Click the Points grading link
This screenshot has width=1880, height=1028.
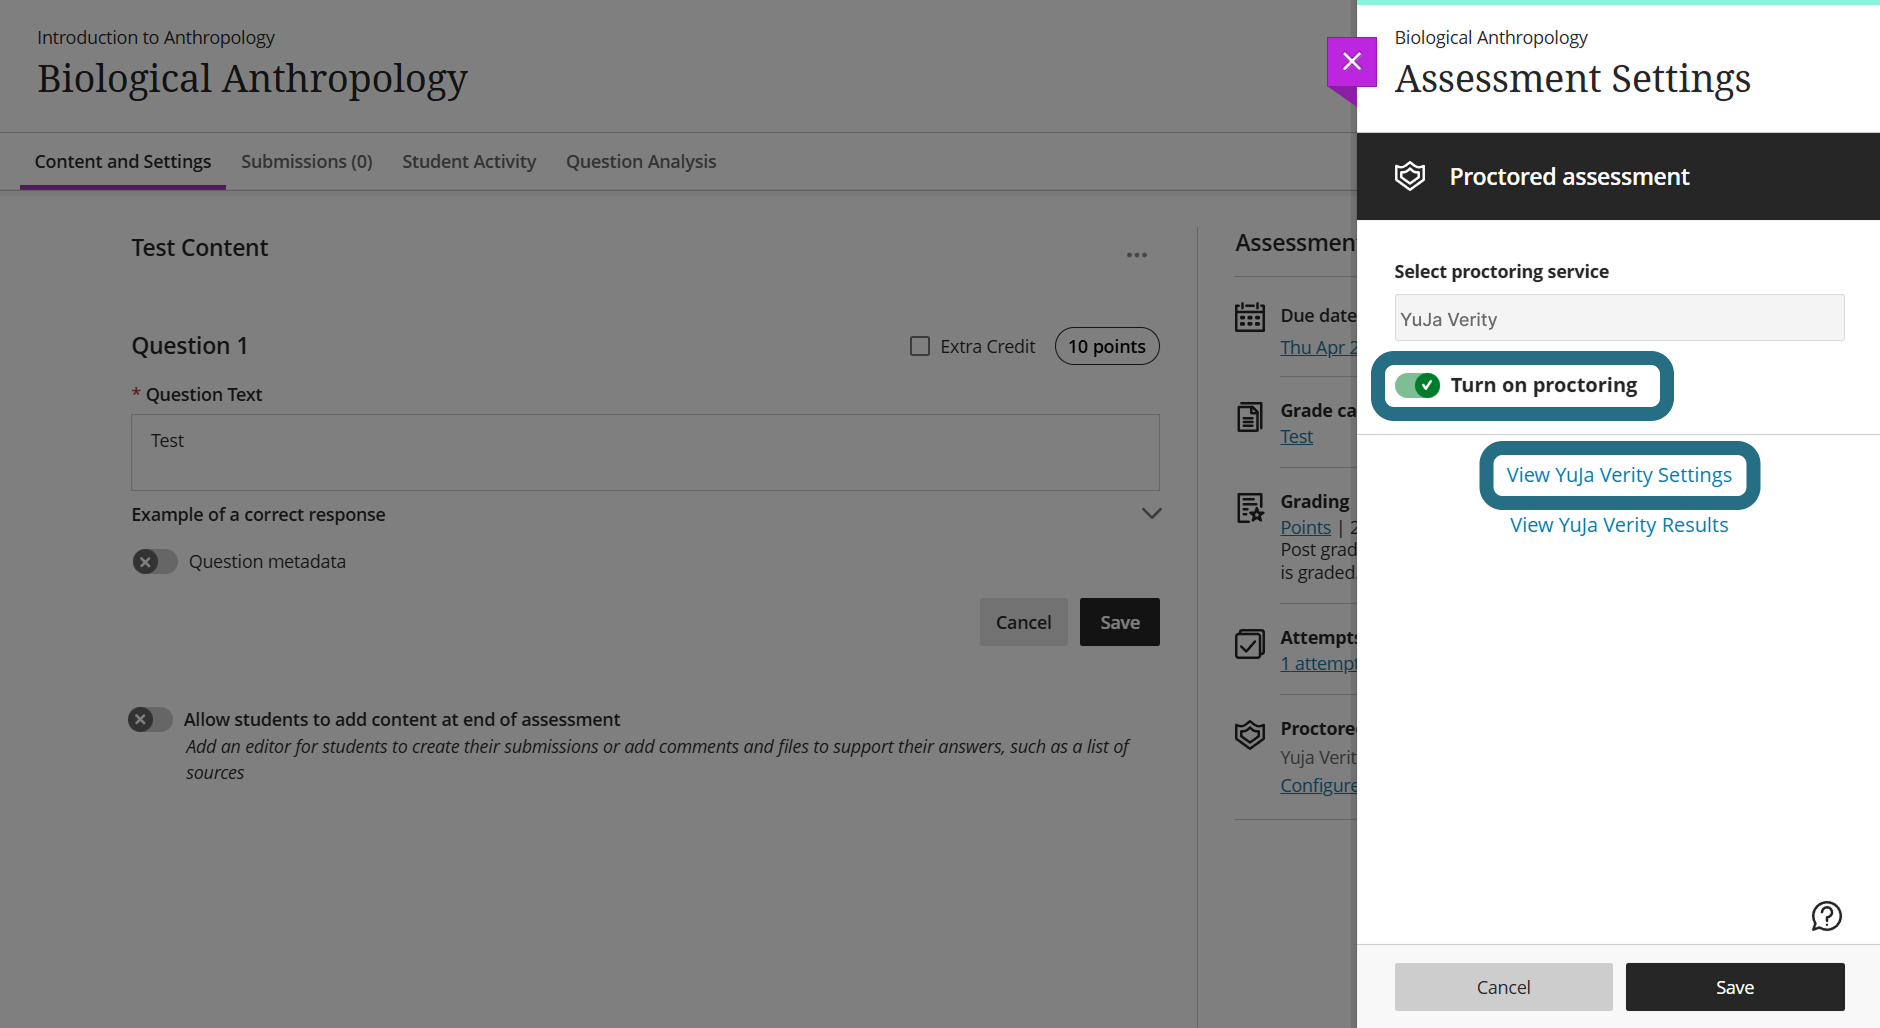coord(1305,527)
